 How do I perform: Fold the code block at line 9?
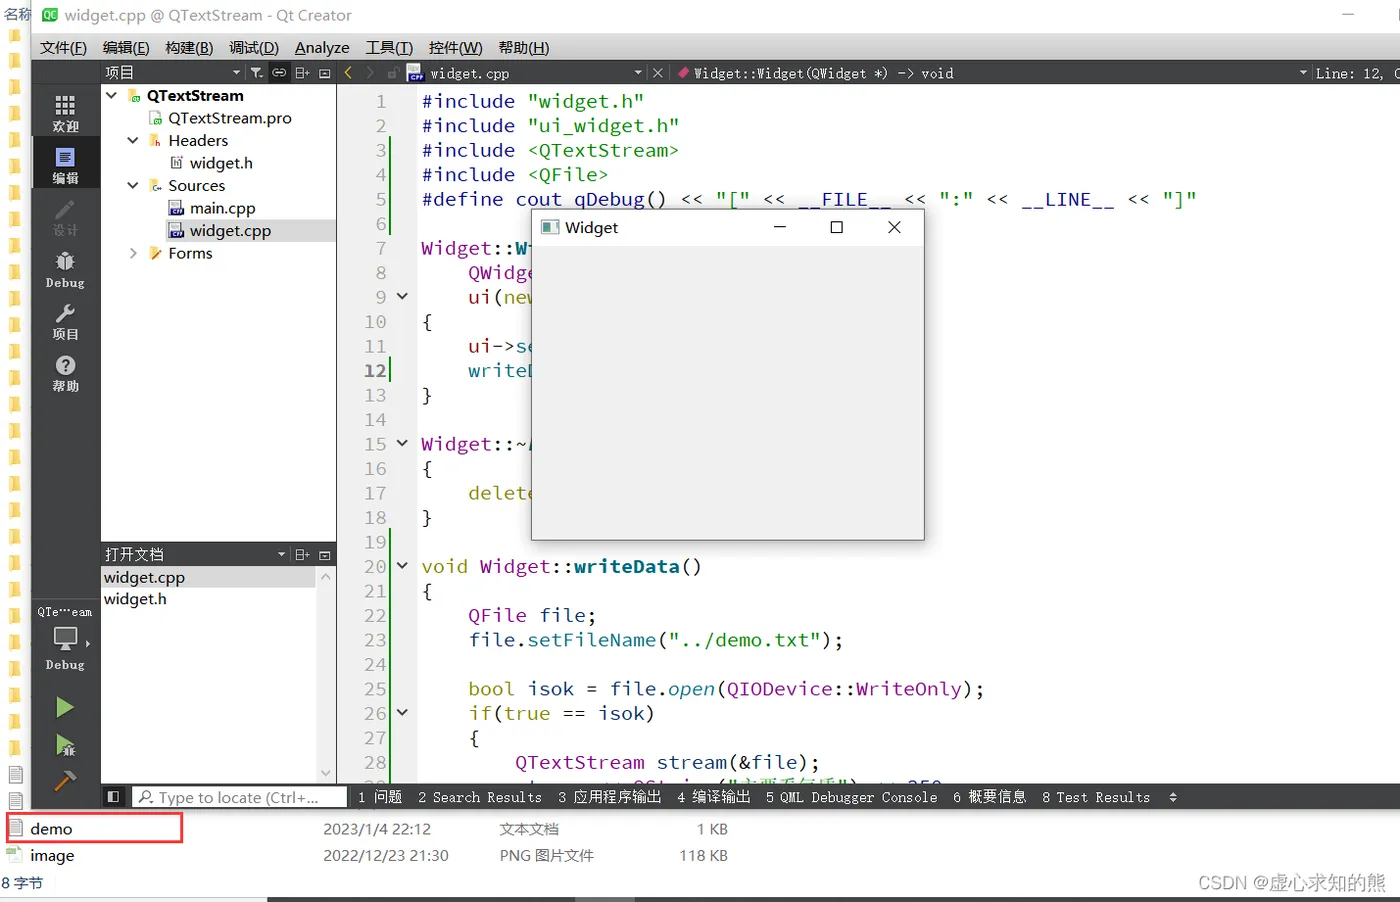point(402,296)
